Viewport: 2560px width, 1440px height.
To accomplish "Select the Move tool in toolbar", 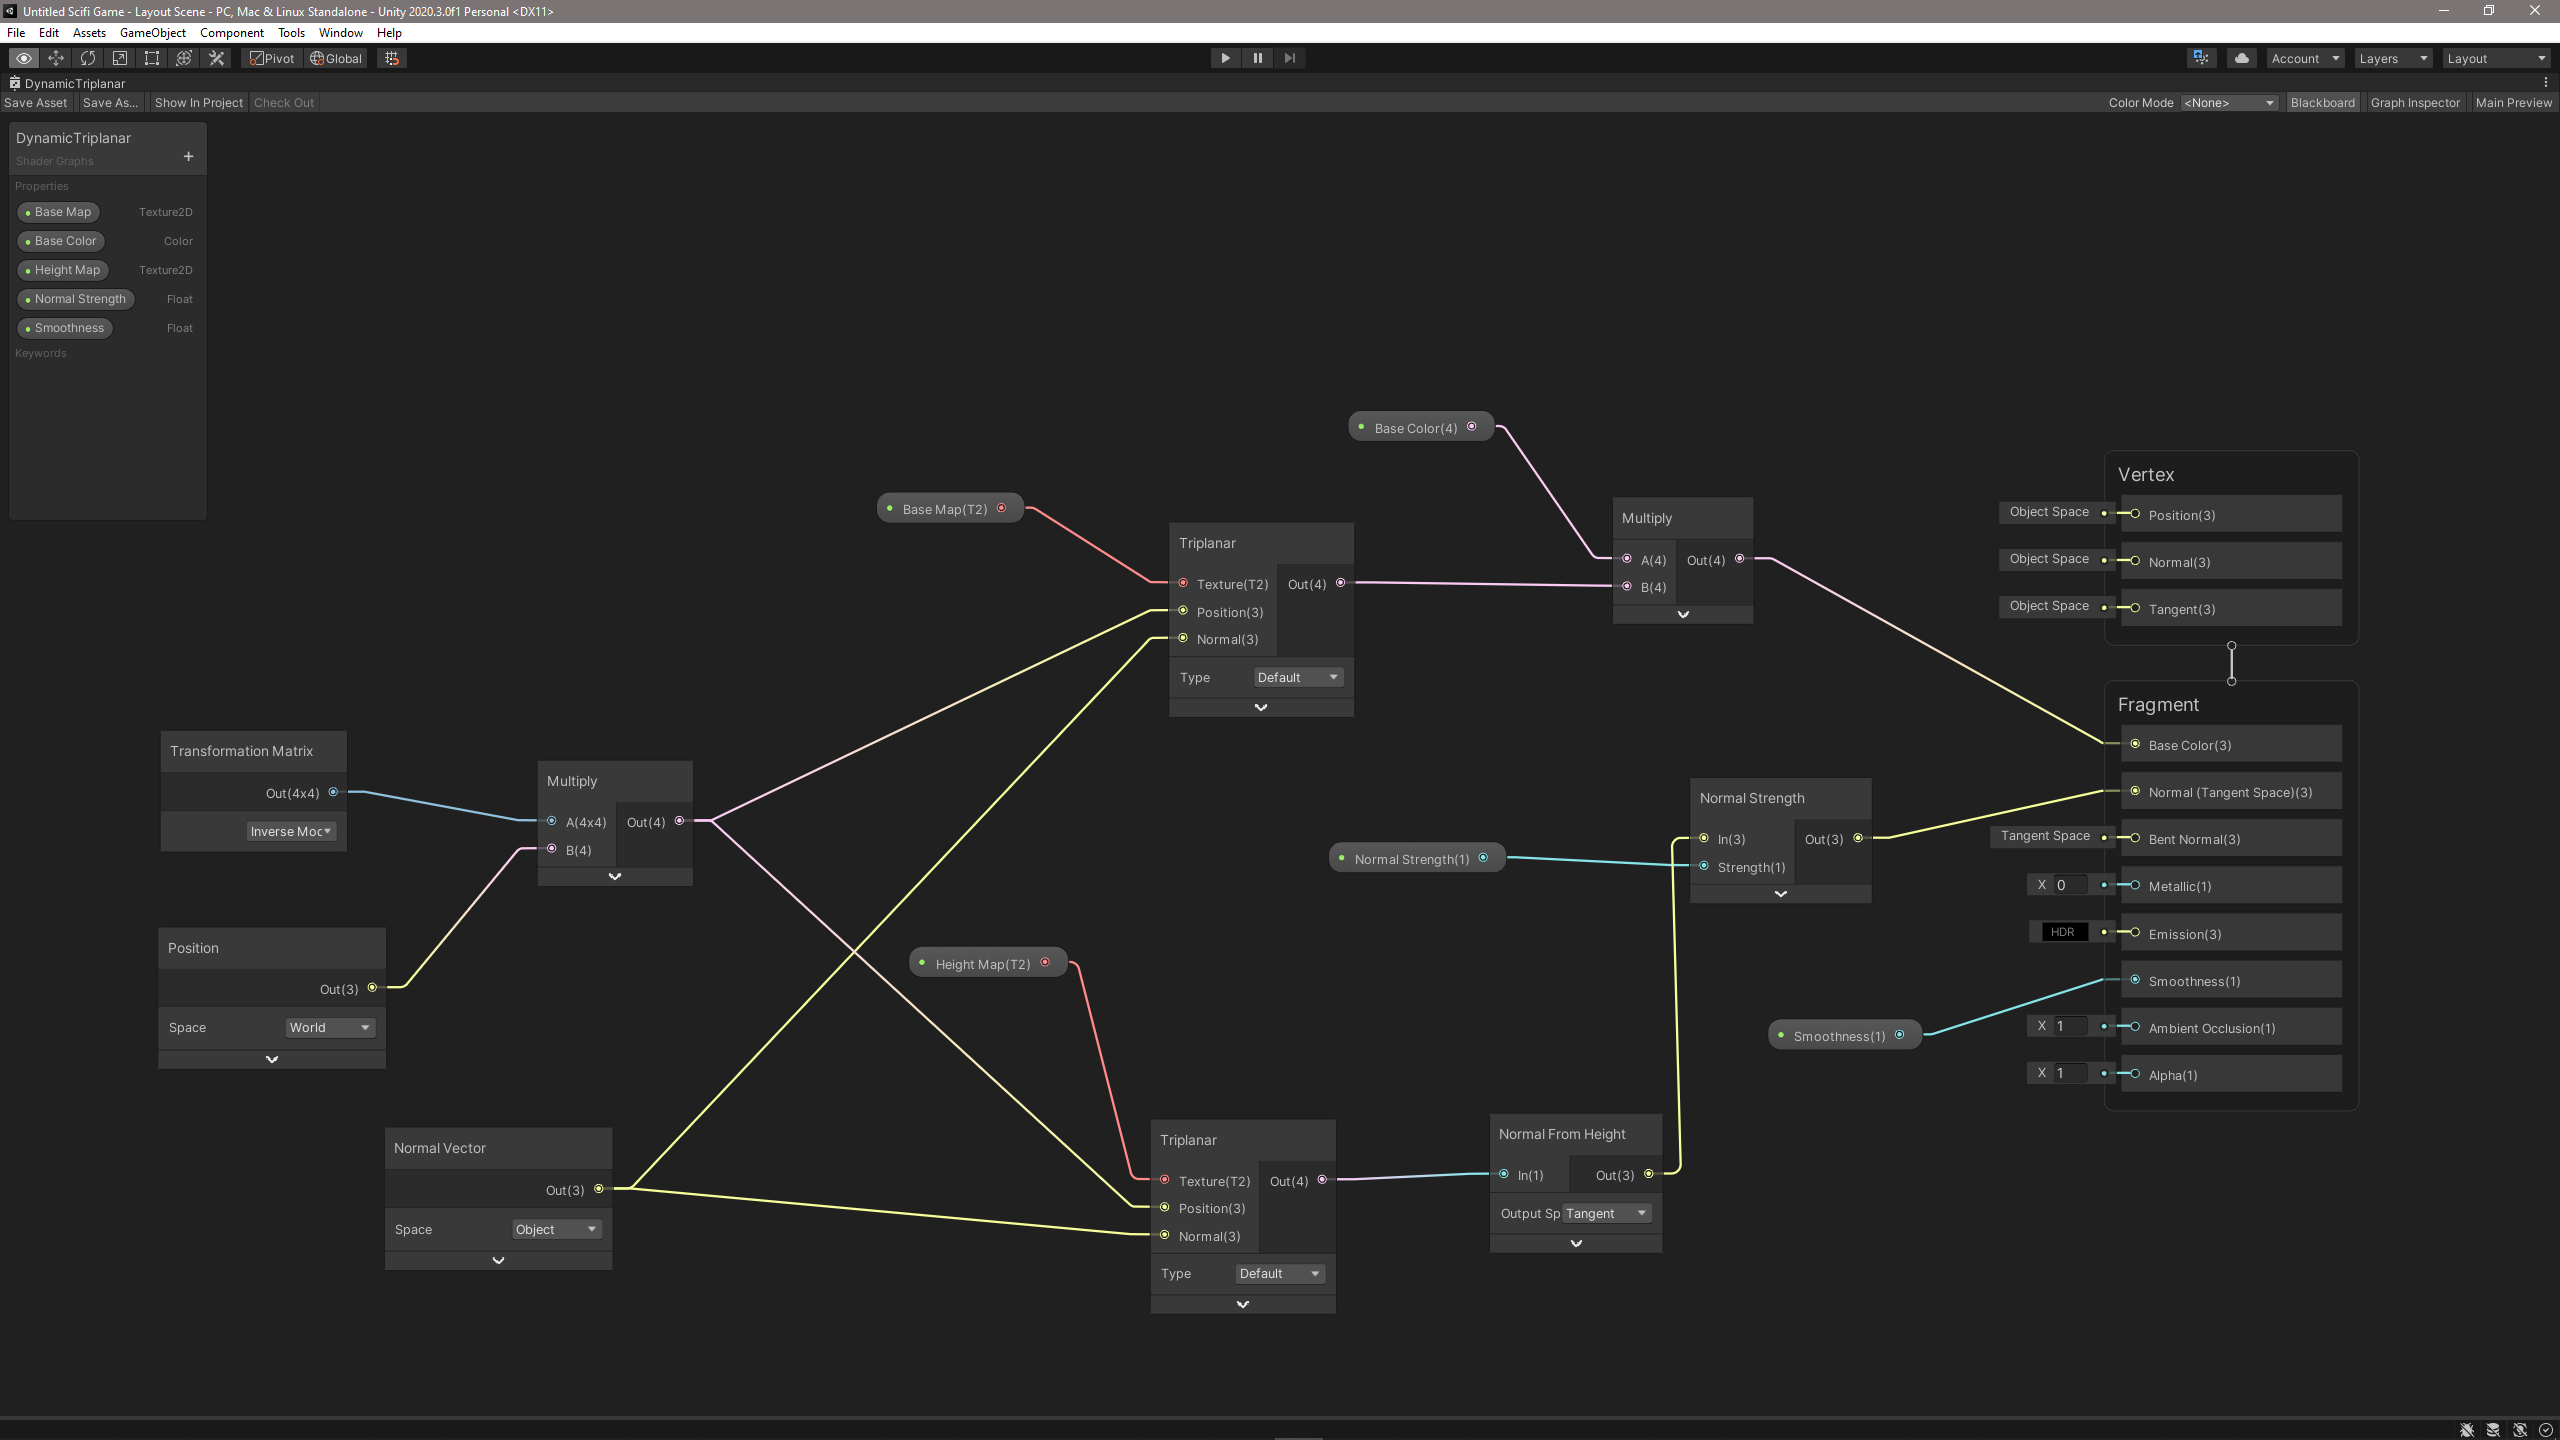I will tap(56, 58).
